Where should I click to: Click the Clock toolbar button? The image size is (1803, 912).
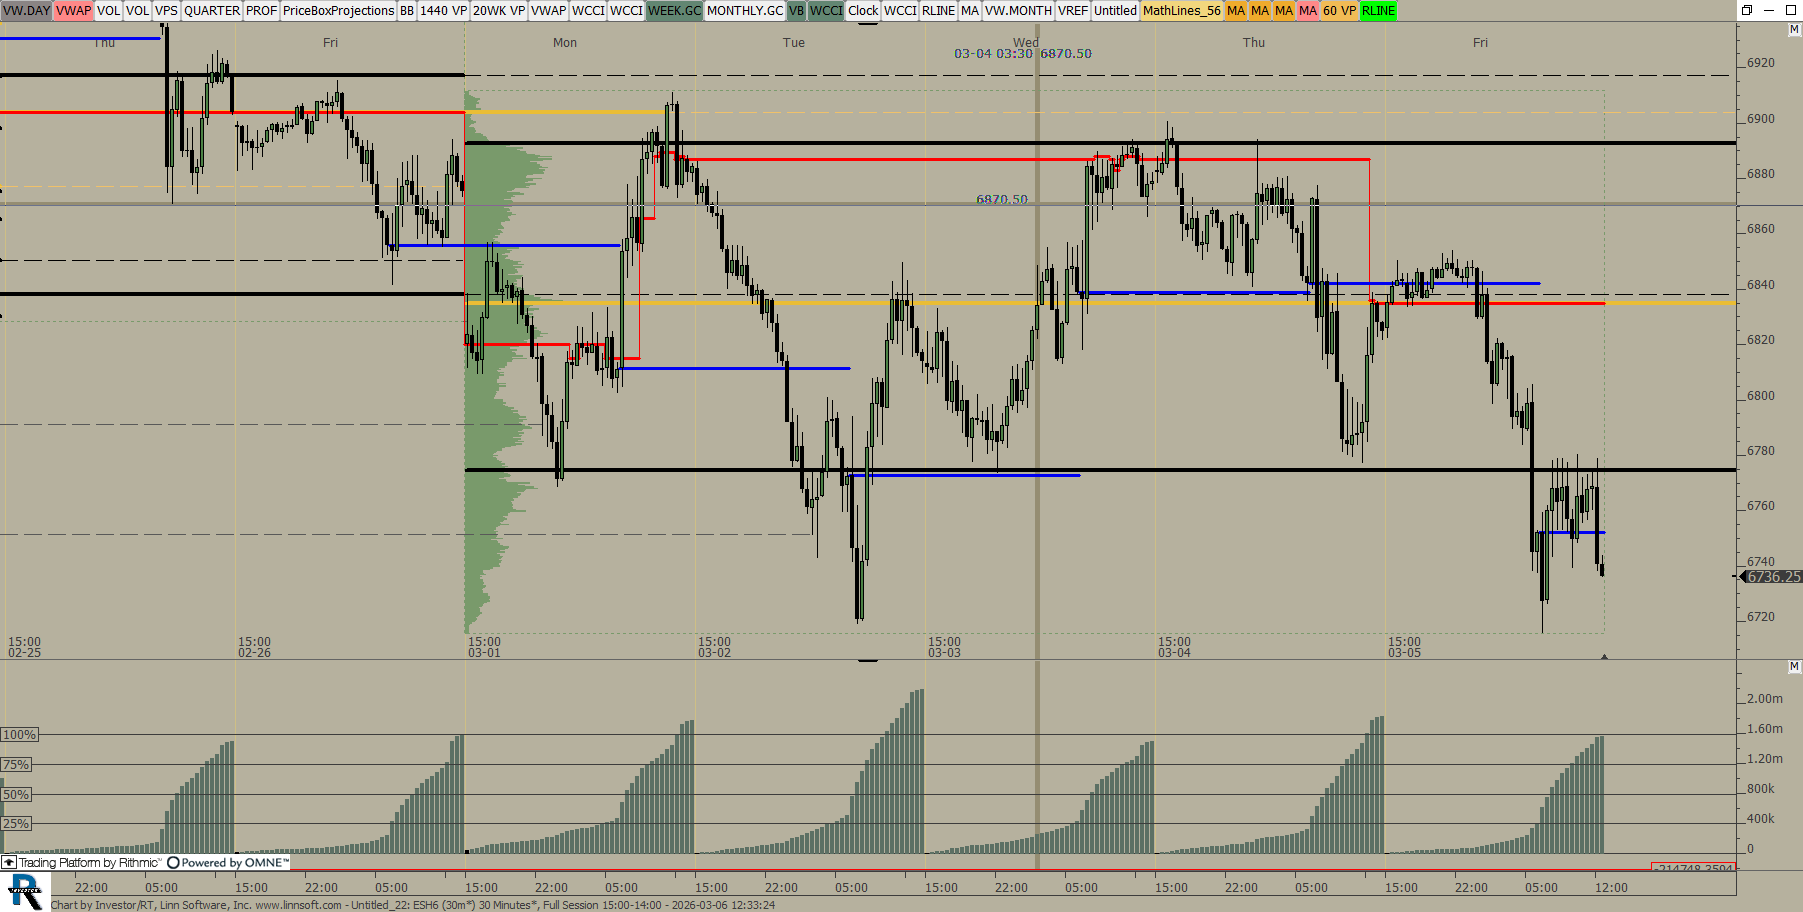click(x=862, y=11)
